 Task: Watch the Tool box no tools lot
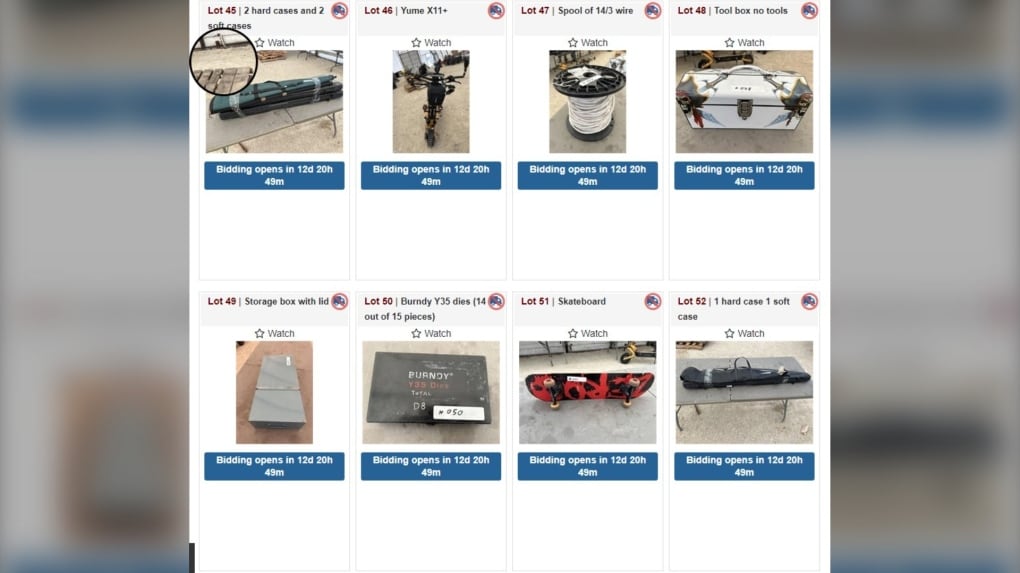(x=744, y=42)
